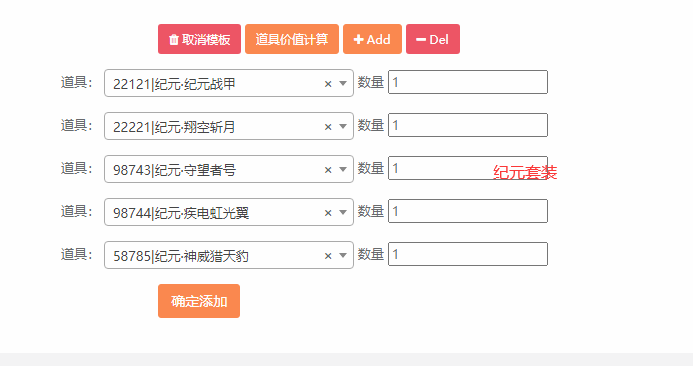Clear the 58785|纪元·神威猎天豹 selection with its ×
Viewport: 693px width, 366px height.
(x=328, y=255)
